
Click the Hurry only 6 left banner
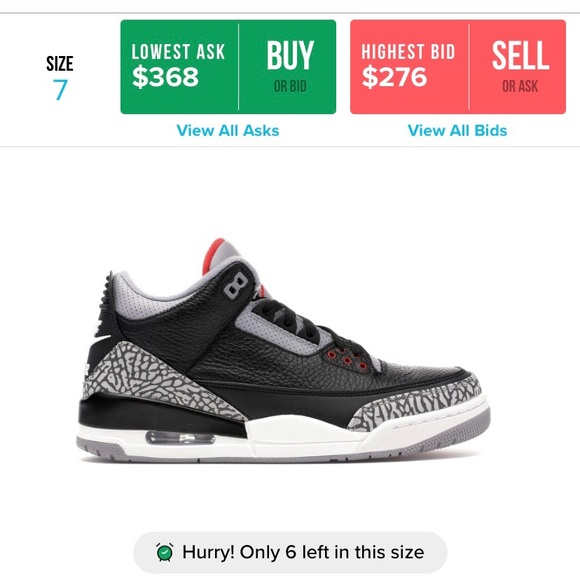tap(290, 552)
